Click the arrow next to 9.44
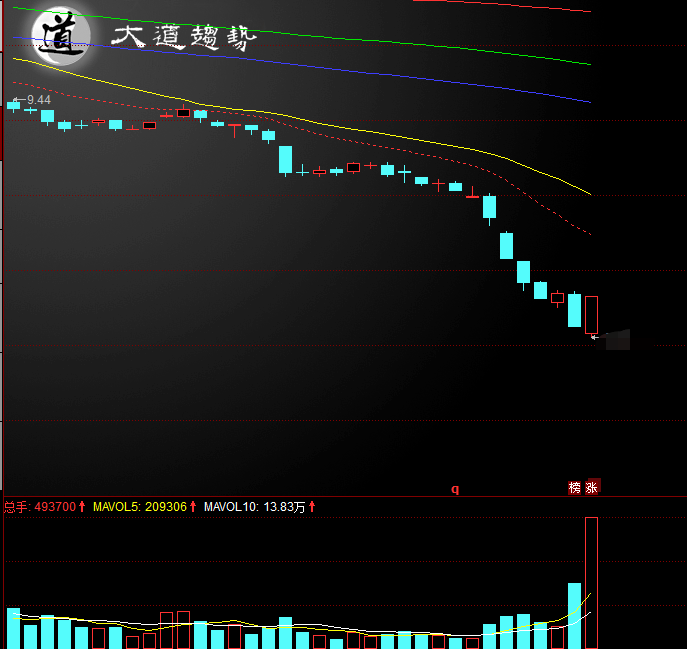 pyautogui.click(x=17, y=99)
